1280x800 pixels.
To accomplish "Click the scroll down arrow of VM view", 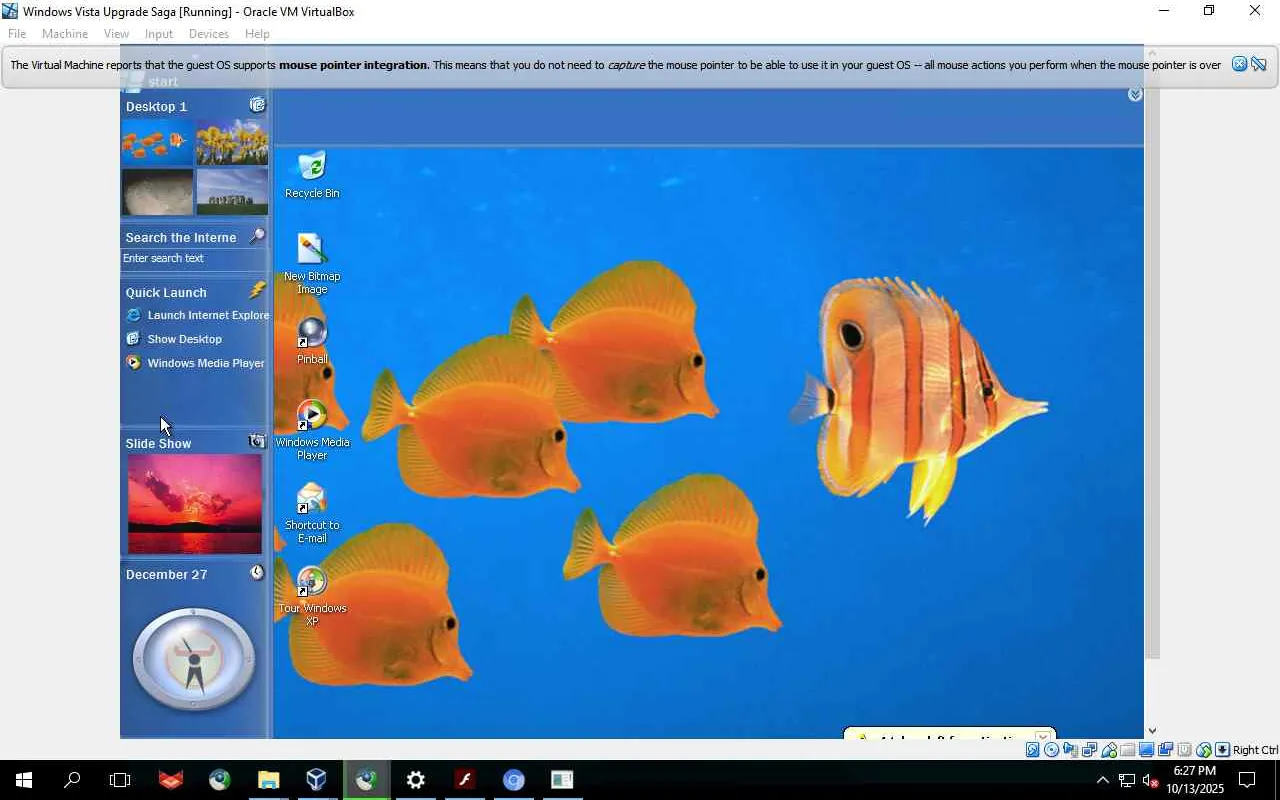I will (1152, 731).
